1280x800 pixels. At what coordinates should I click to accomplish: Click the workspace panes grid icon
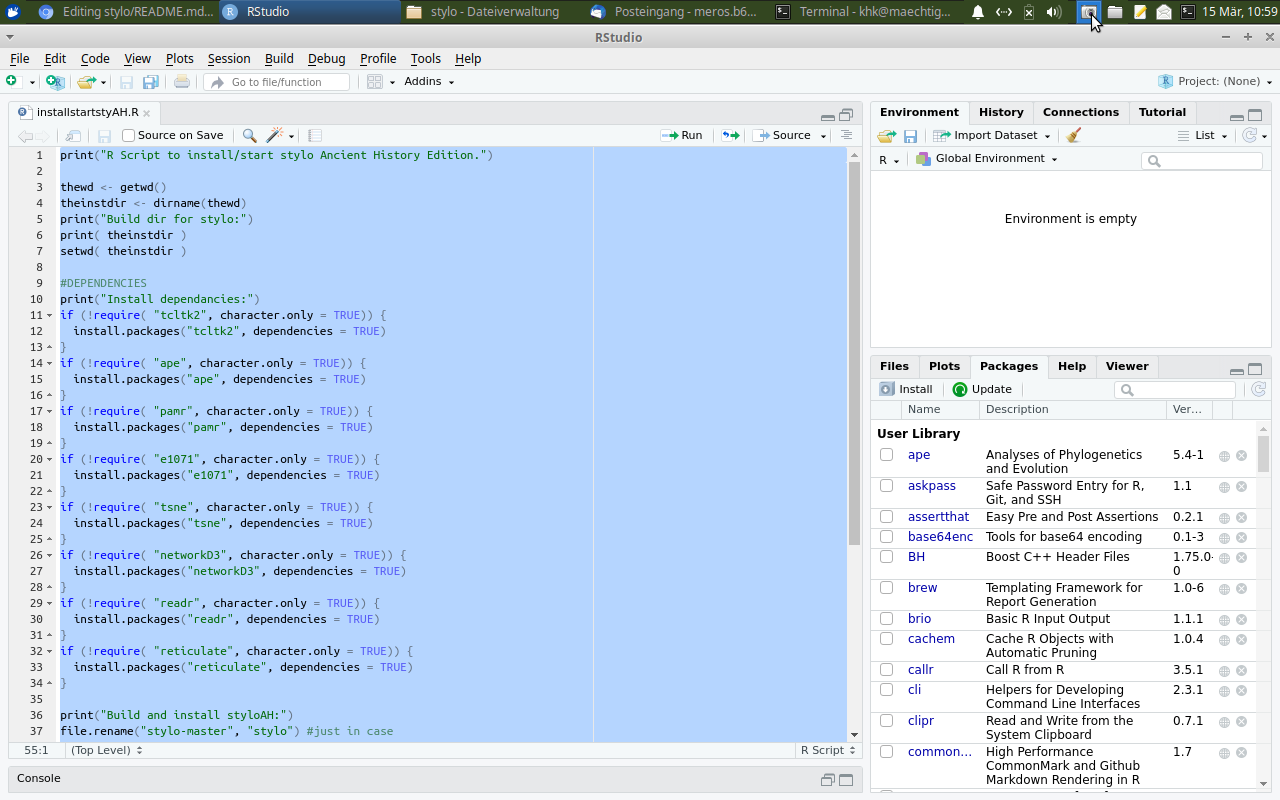coord(375,82)
